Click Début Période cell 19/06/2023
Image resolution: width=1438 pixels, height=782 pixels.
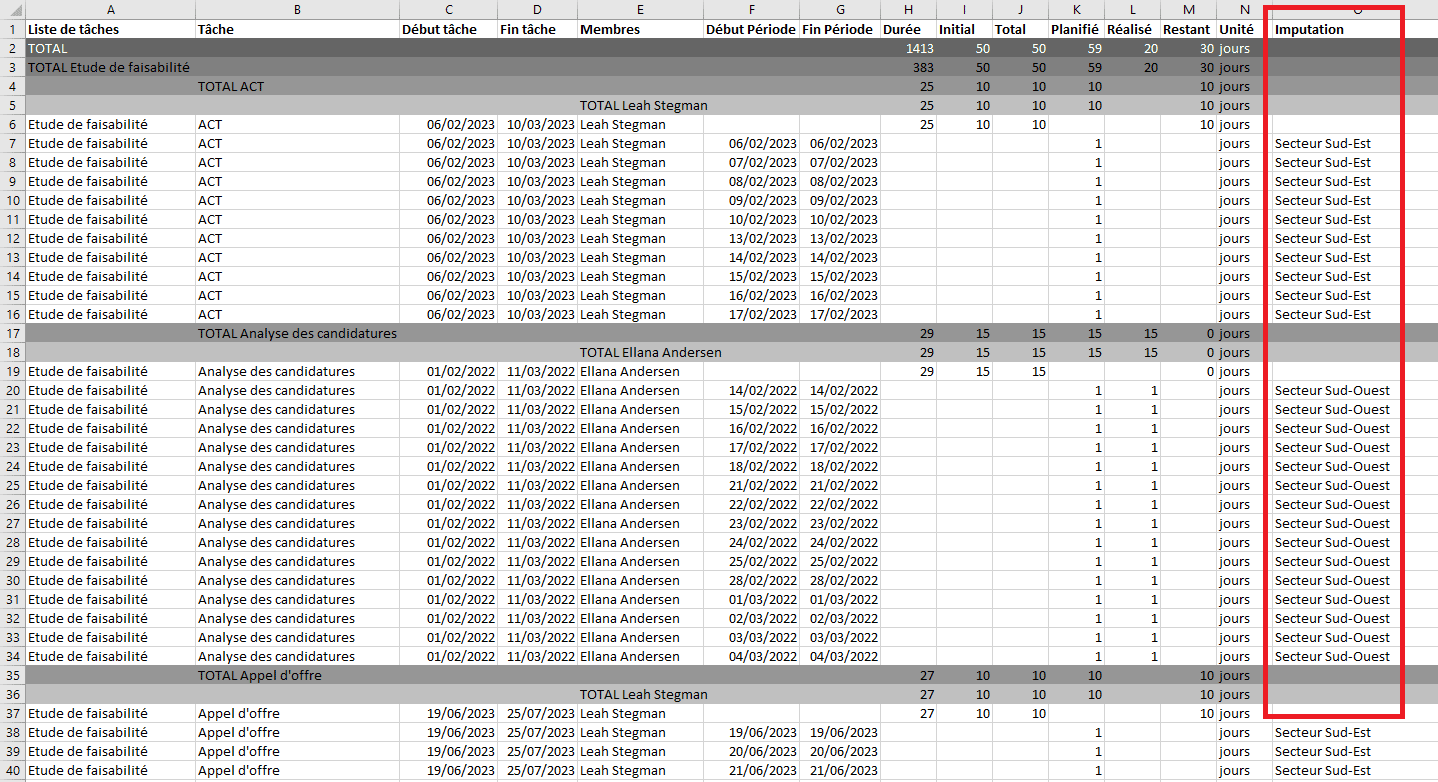(751, 732)
